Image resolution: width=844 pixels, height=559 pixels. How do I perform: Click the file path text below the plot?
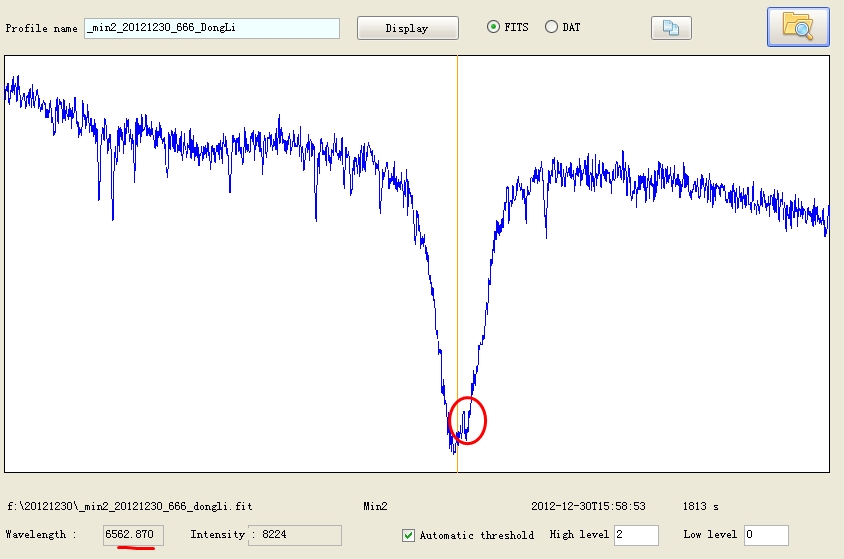(130, 507)
